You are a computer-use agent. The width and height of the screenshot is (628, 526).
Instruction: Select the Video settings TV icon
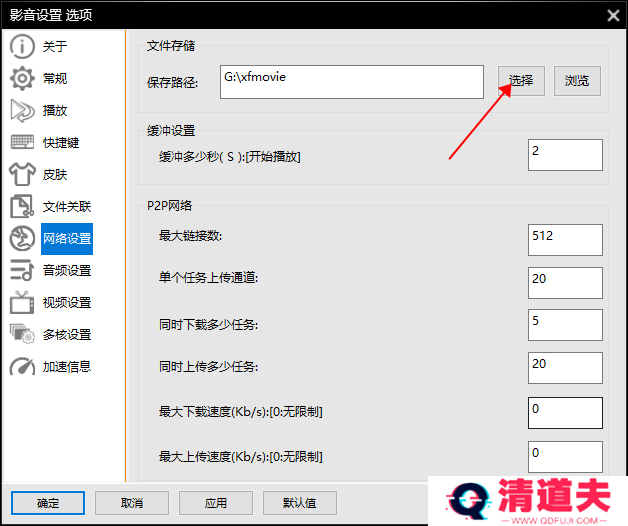(x=22, y=303)
